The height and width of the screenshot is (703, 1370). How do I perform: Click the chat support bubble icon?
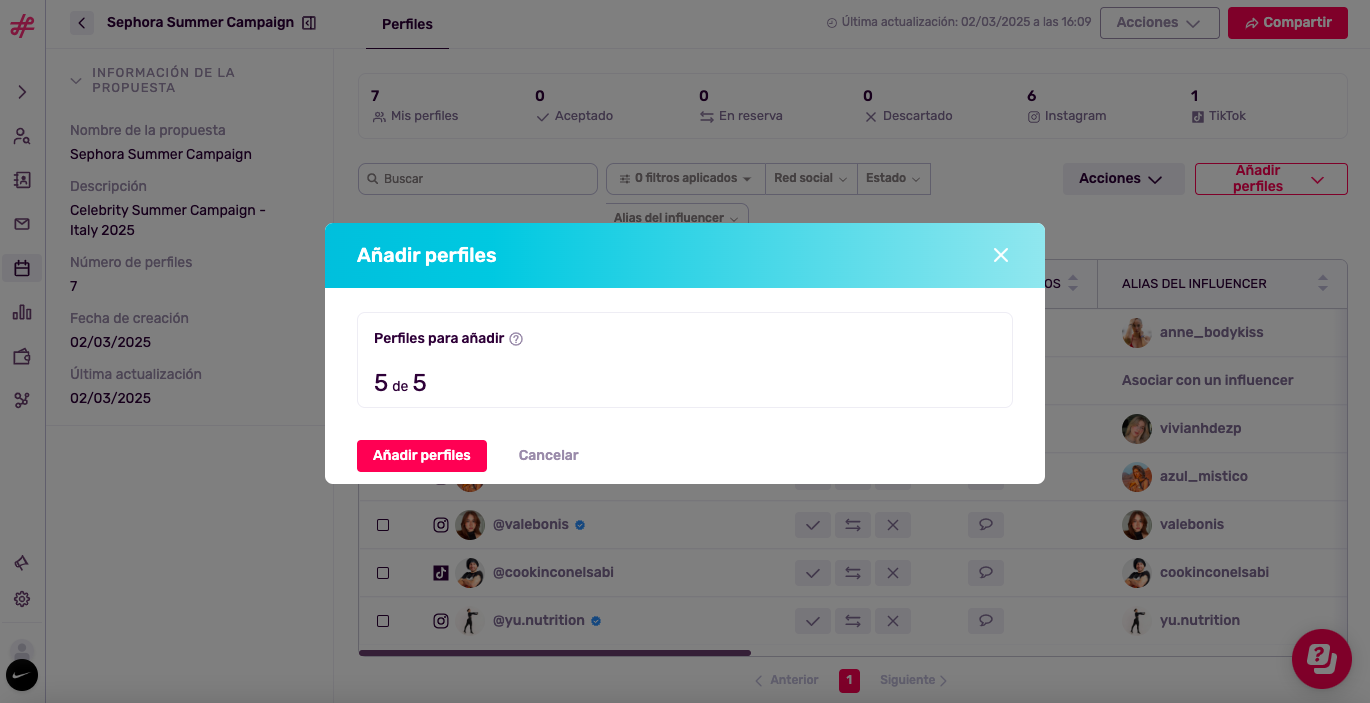tap(1322, 659)
